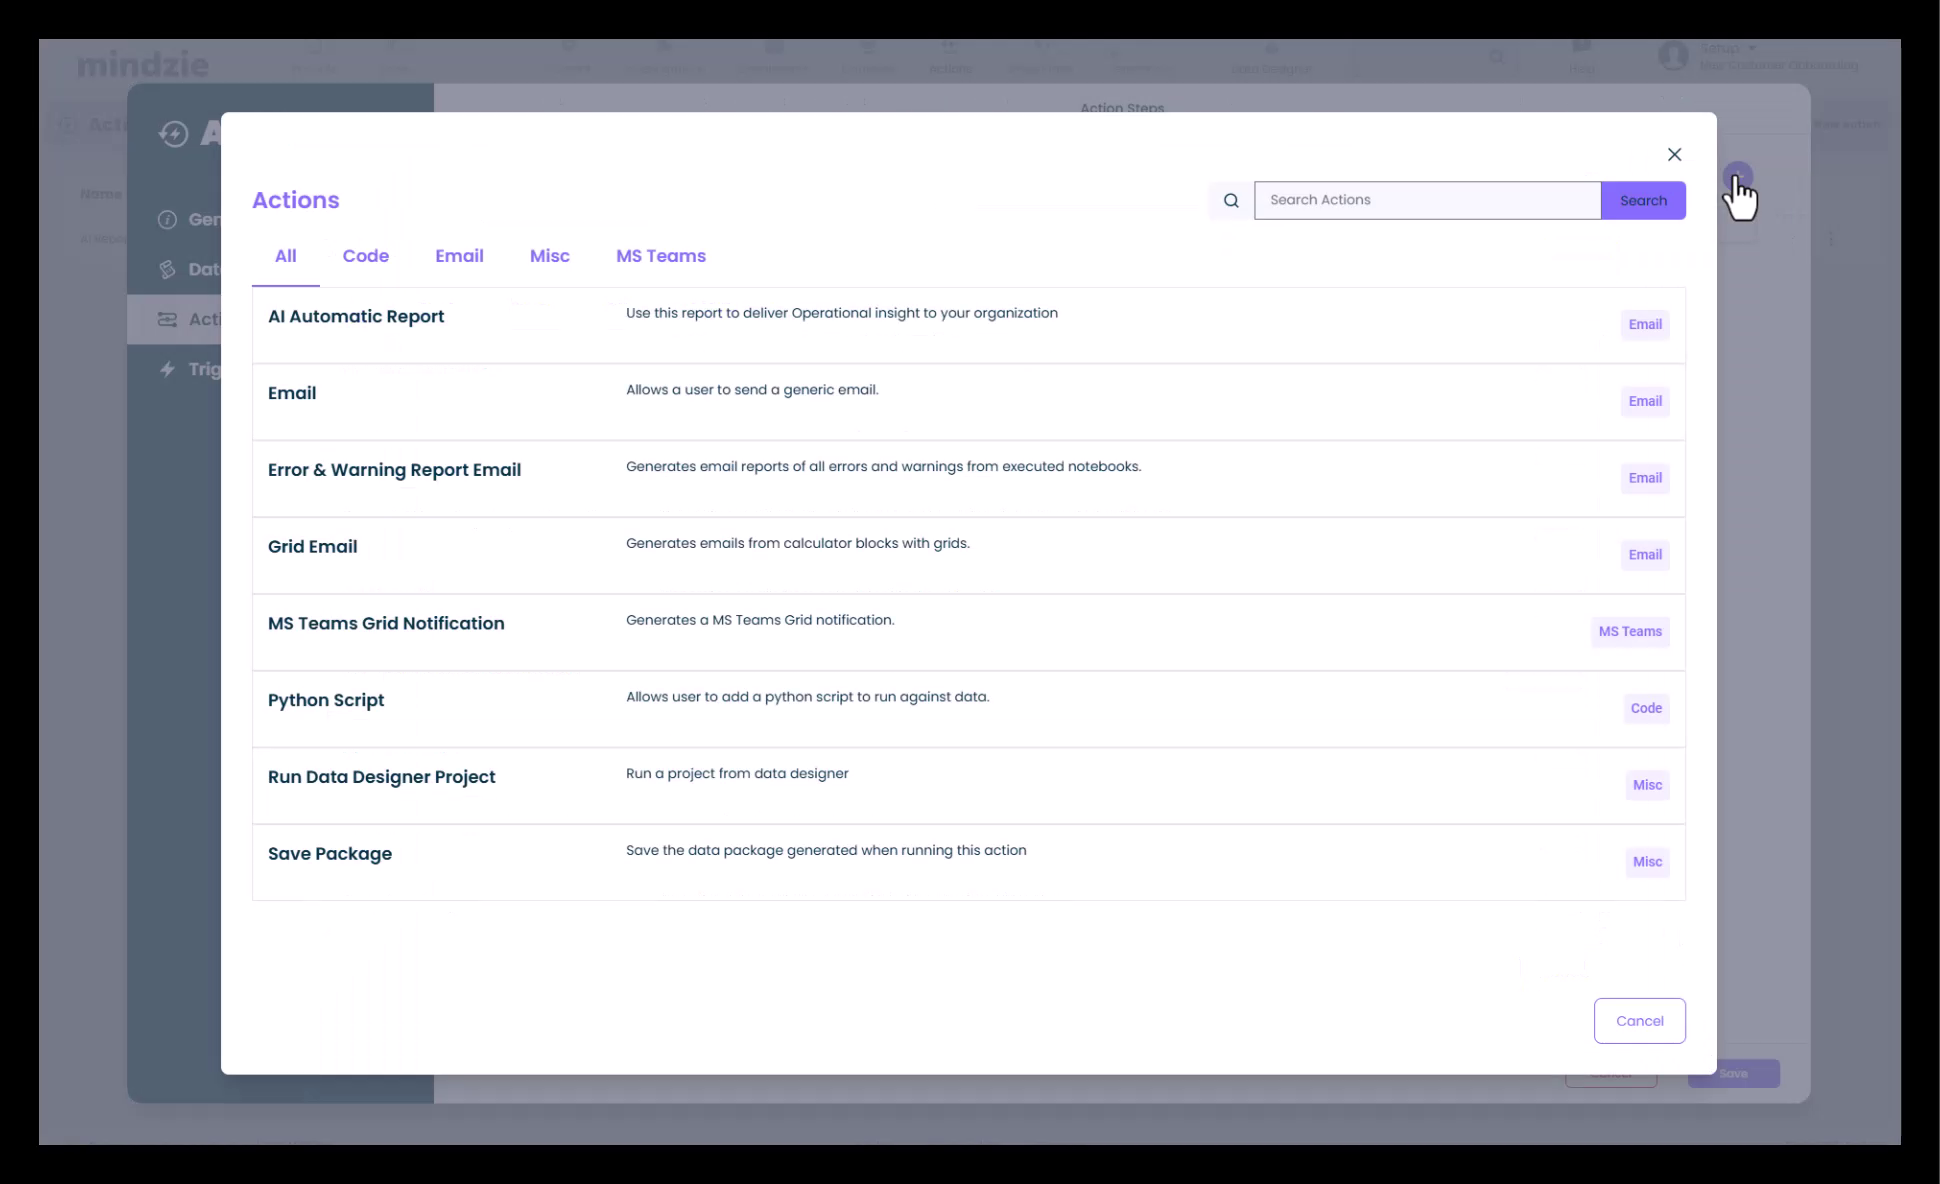Image resolution: width=1940 pixels, height=1184 pixels.
Task: Click the Triggers lightning icon in the background sidebar
Action: (167, 369)
